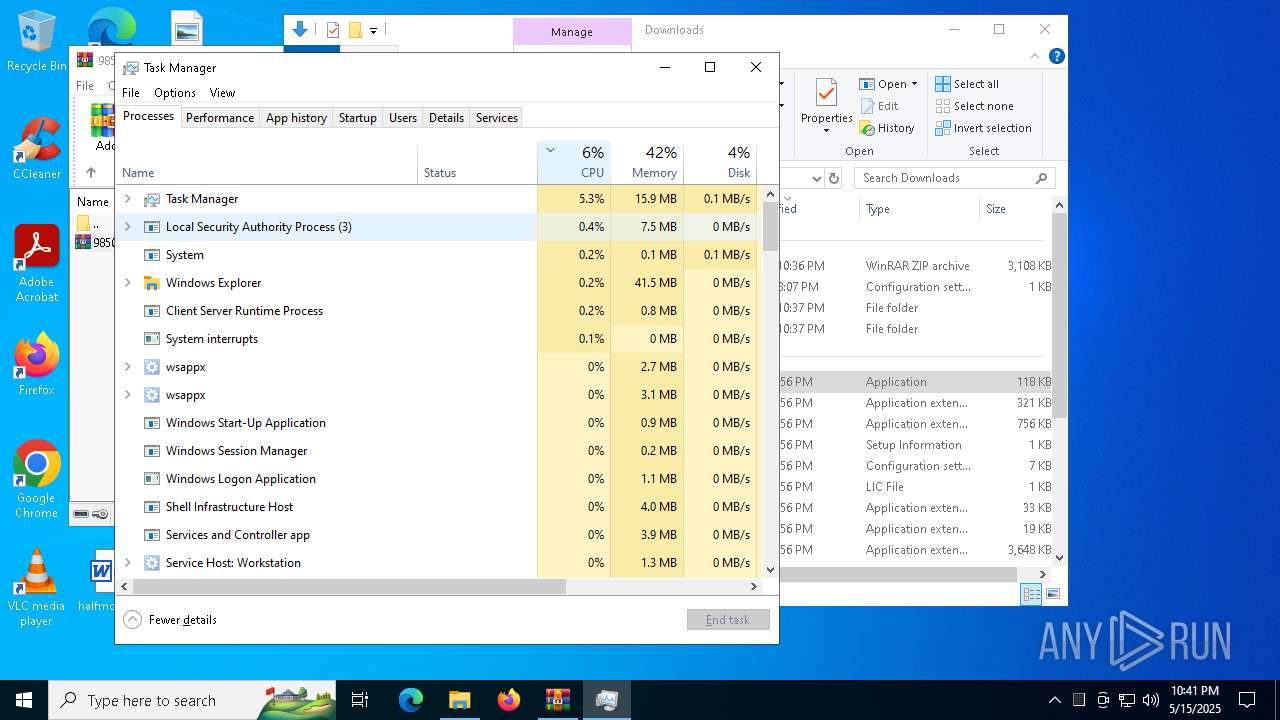Expand Local Security Authority Process group
This screenshot has height=720, width=1280.
point(127,227)
